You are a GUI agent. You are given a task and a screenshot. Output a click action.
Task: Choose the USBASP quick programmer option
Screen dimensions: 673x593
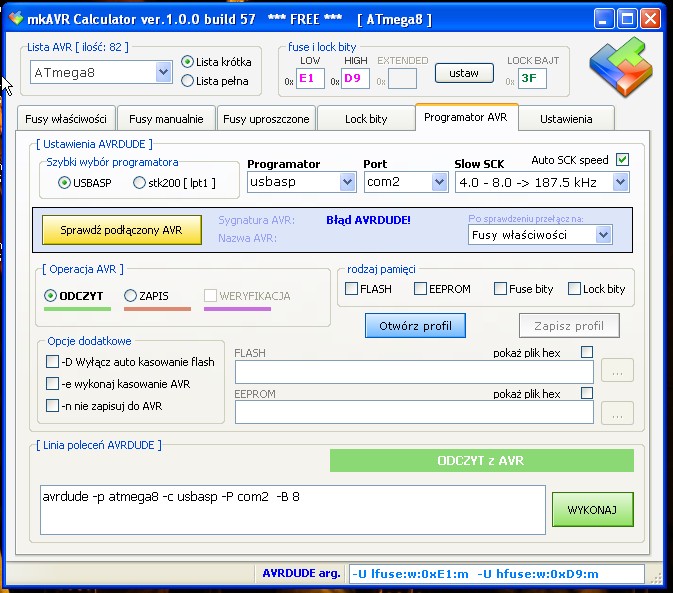point(64,183)
